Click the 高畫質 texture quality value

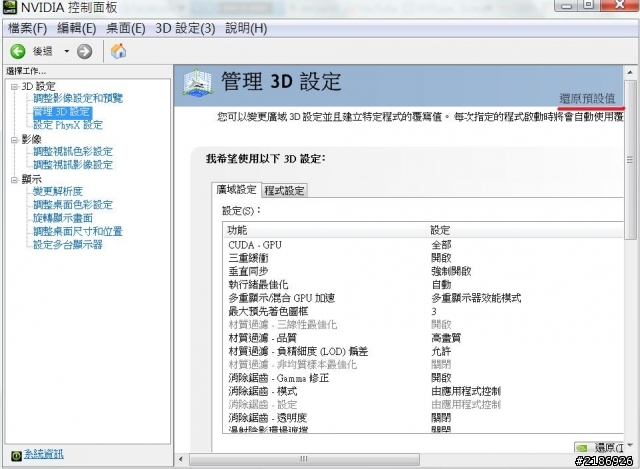tap(446, 338)
